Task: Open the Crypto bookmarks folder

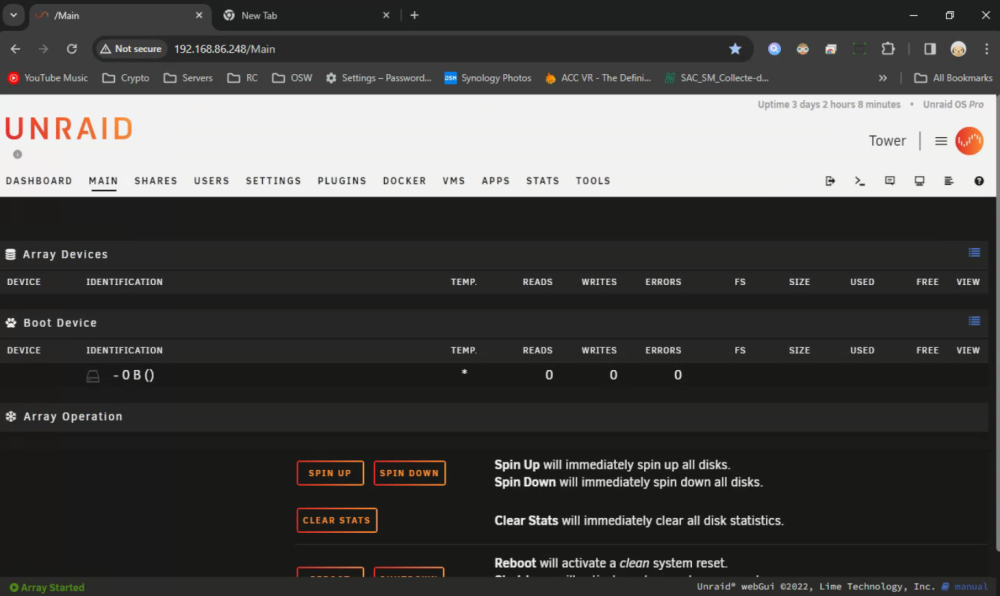Action: coord(126,78)
